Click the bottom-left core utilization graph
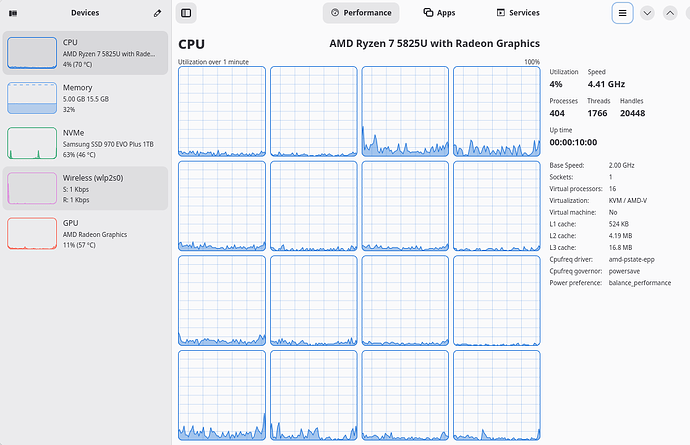The height and width of the screenshot is (445, 690). click(x=222, y=395)
